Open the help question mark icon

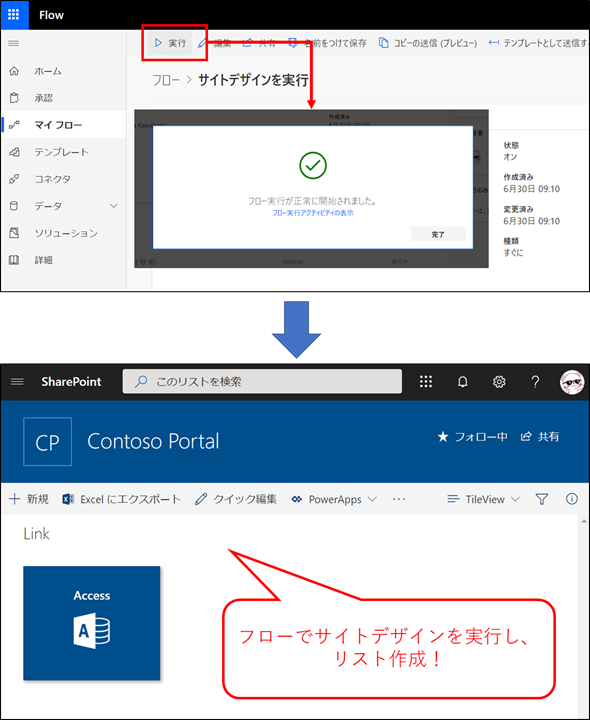[535, 382]
